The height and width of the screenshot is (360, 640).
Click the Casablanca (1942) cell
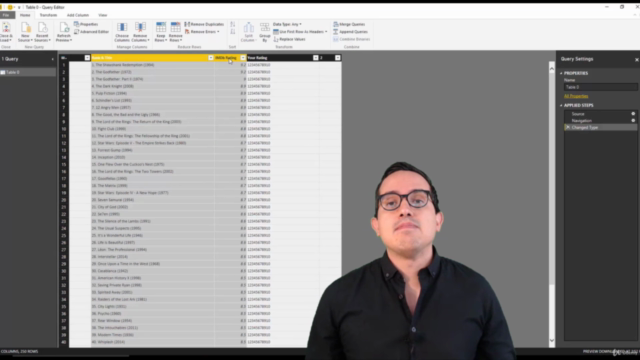153,271
